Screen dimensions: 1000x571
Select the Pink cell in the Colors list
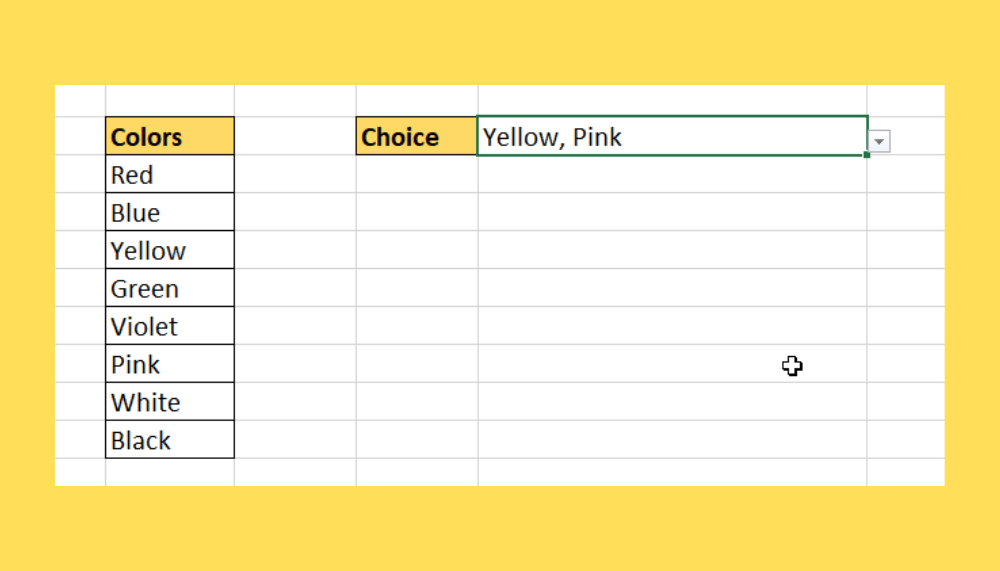point(170,364)
